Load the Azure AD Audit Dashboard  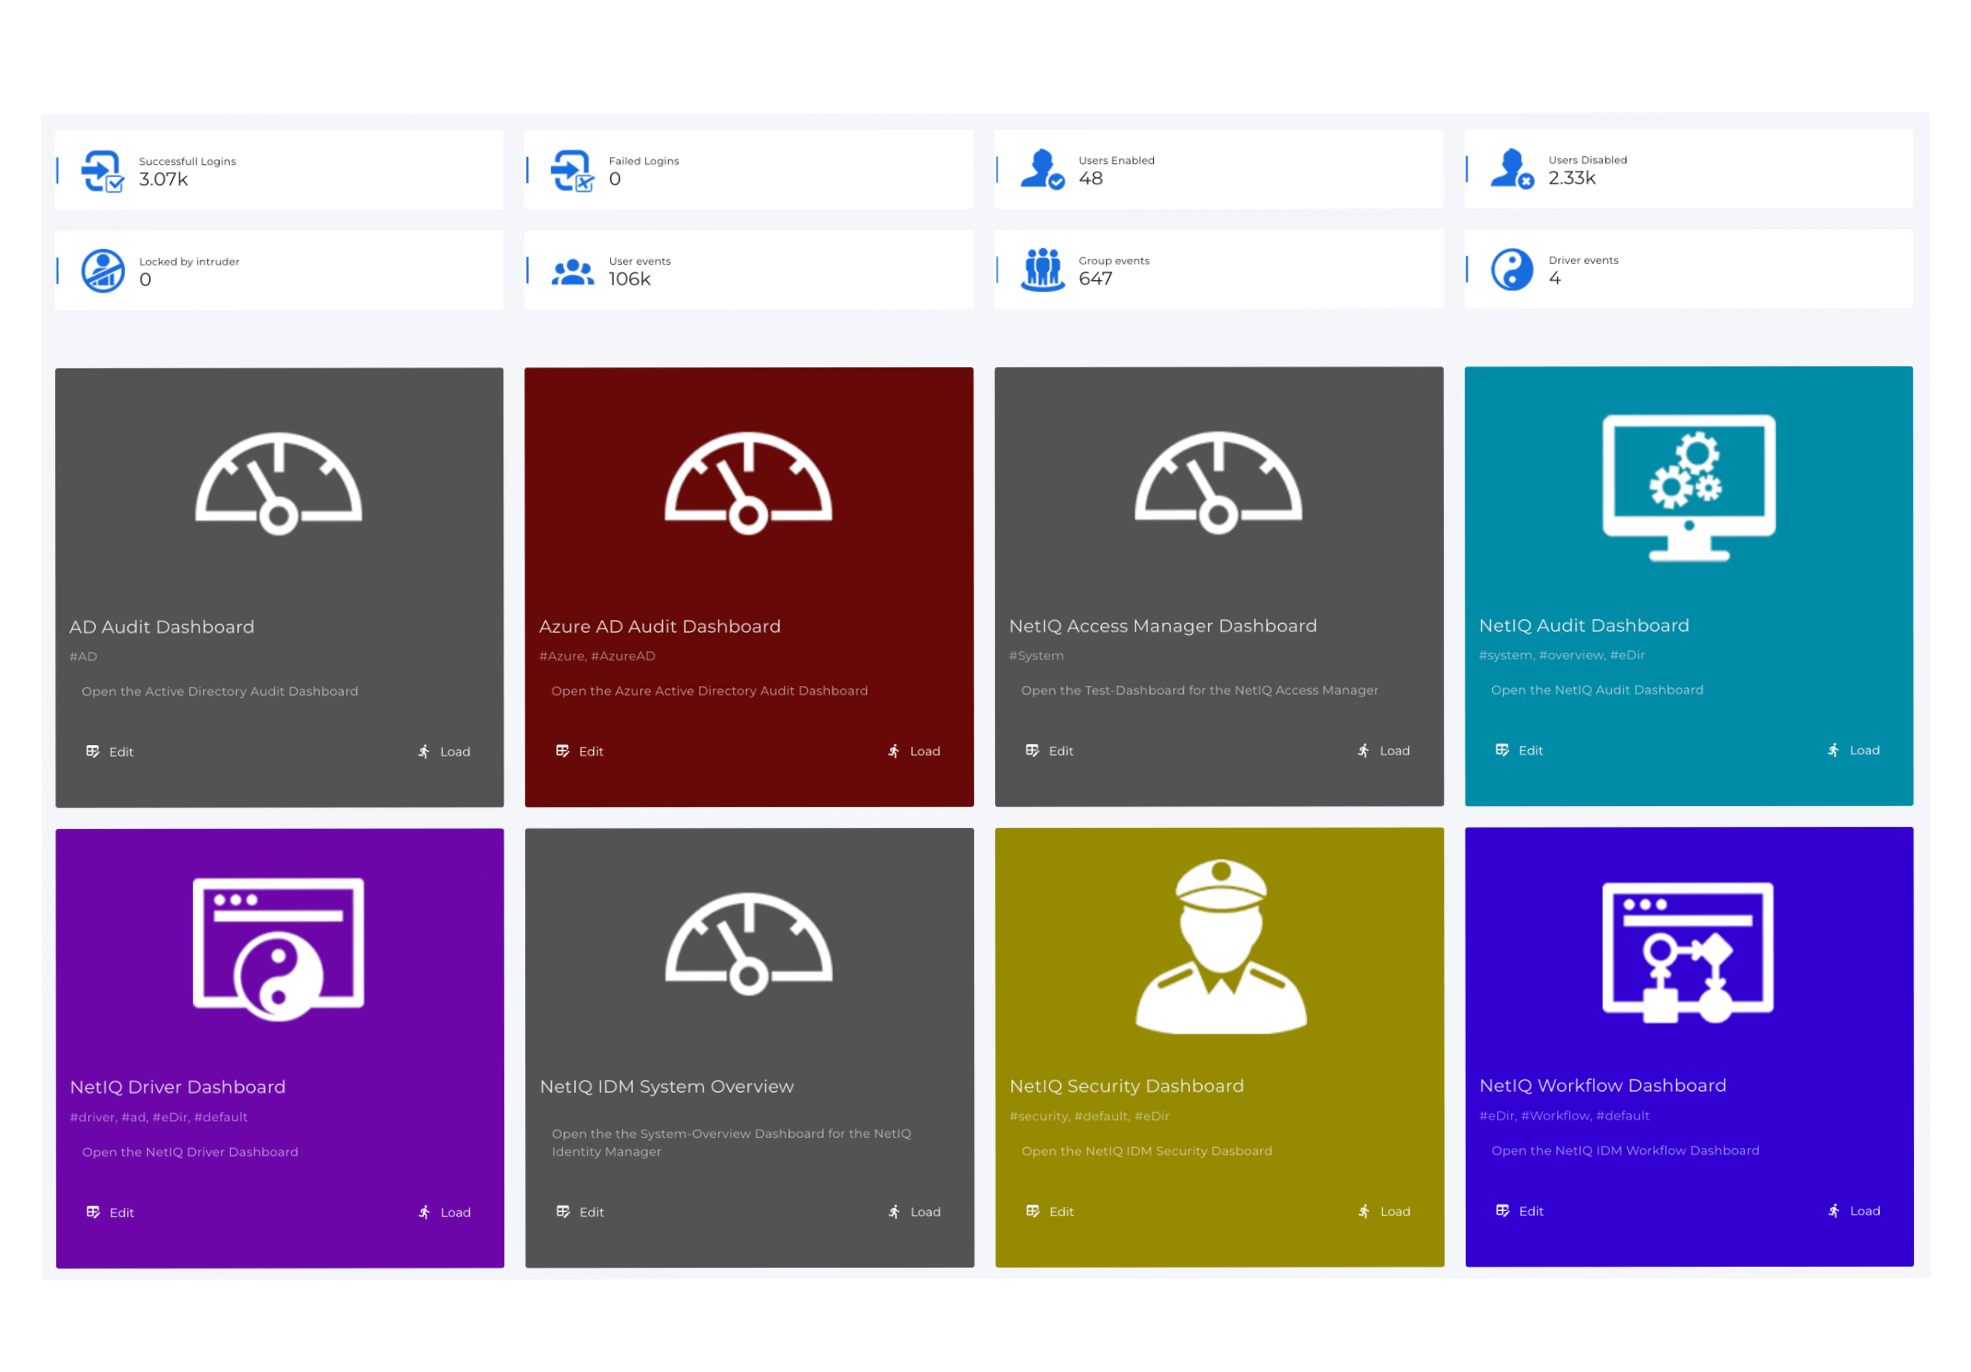pyautogui.click(x=914, y=752)
